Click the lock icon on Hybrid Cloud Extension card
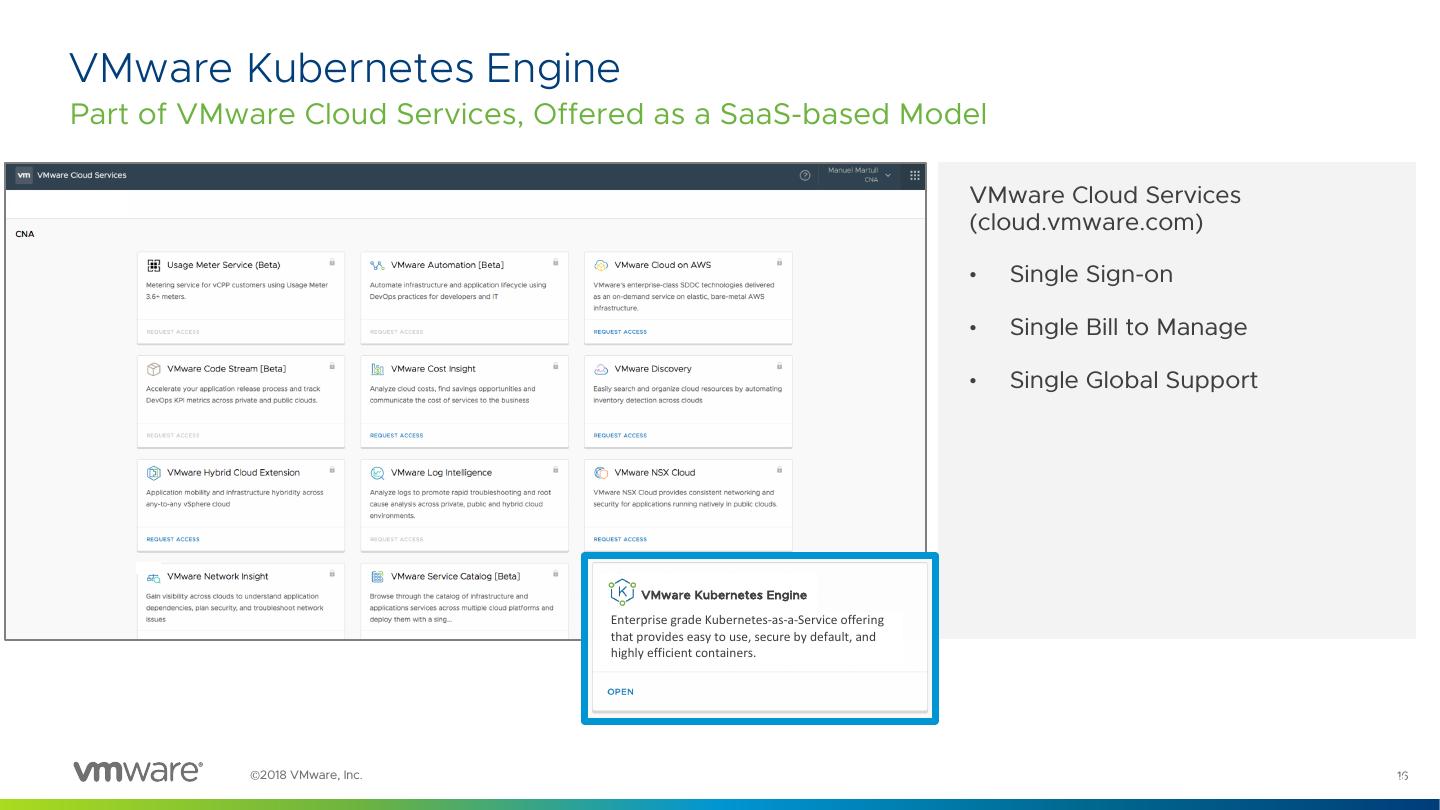Screen dimensions: 1440x810 click(332, 469)
